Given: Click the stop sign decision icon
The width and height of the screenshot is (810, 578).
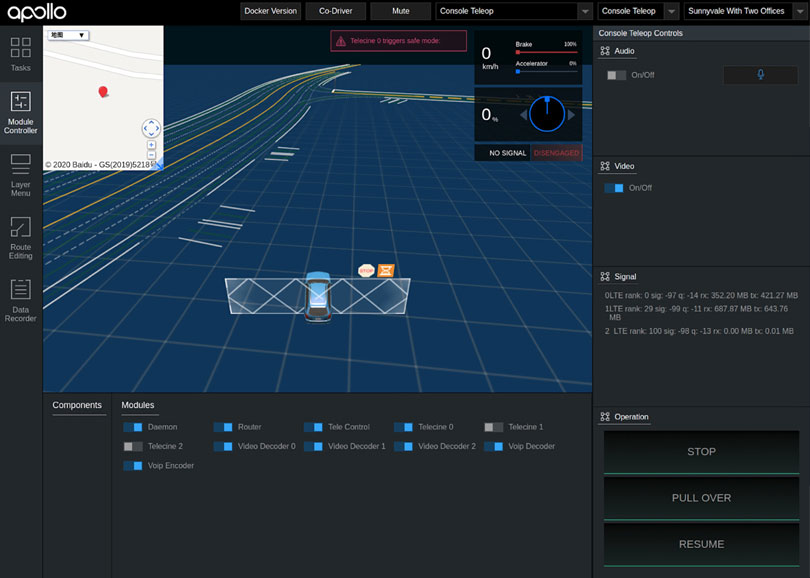Looking at the screenshot, I should point(366,270).
